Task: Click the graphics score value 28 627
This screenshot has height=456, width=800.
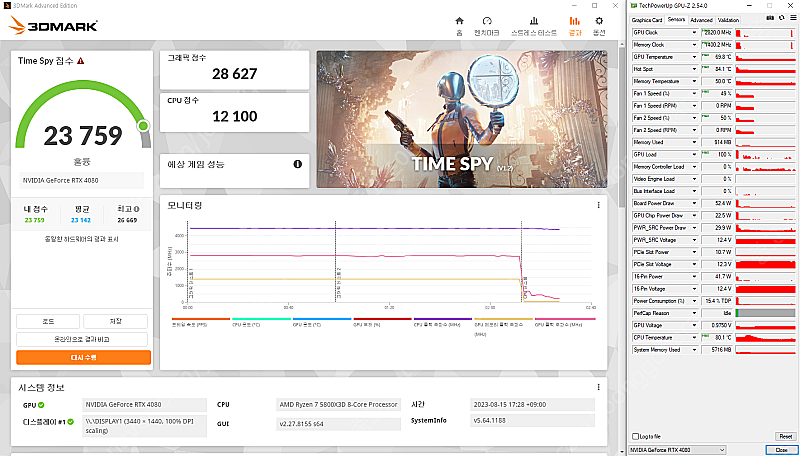Action: (235, 74)
